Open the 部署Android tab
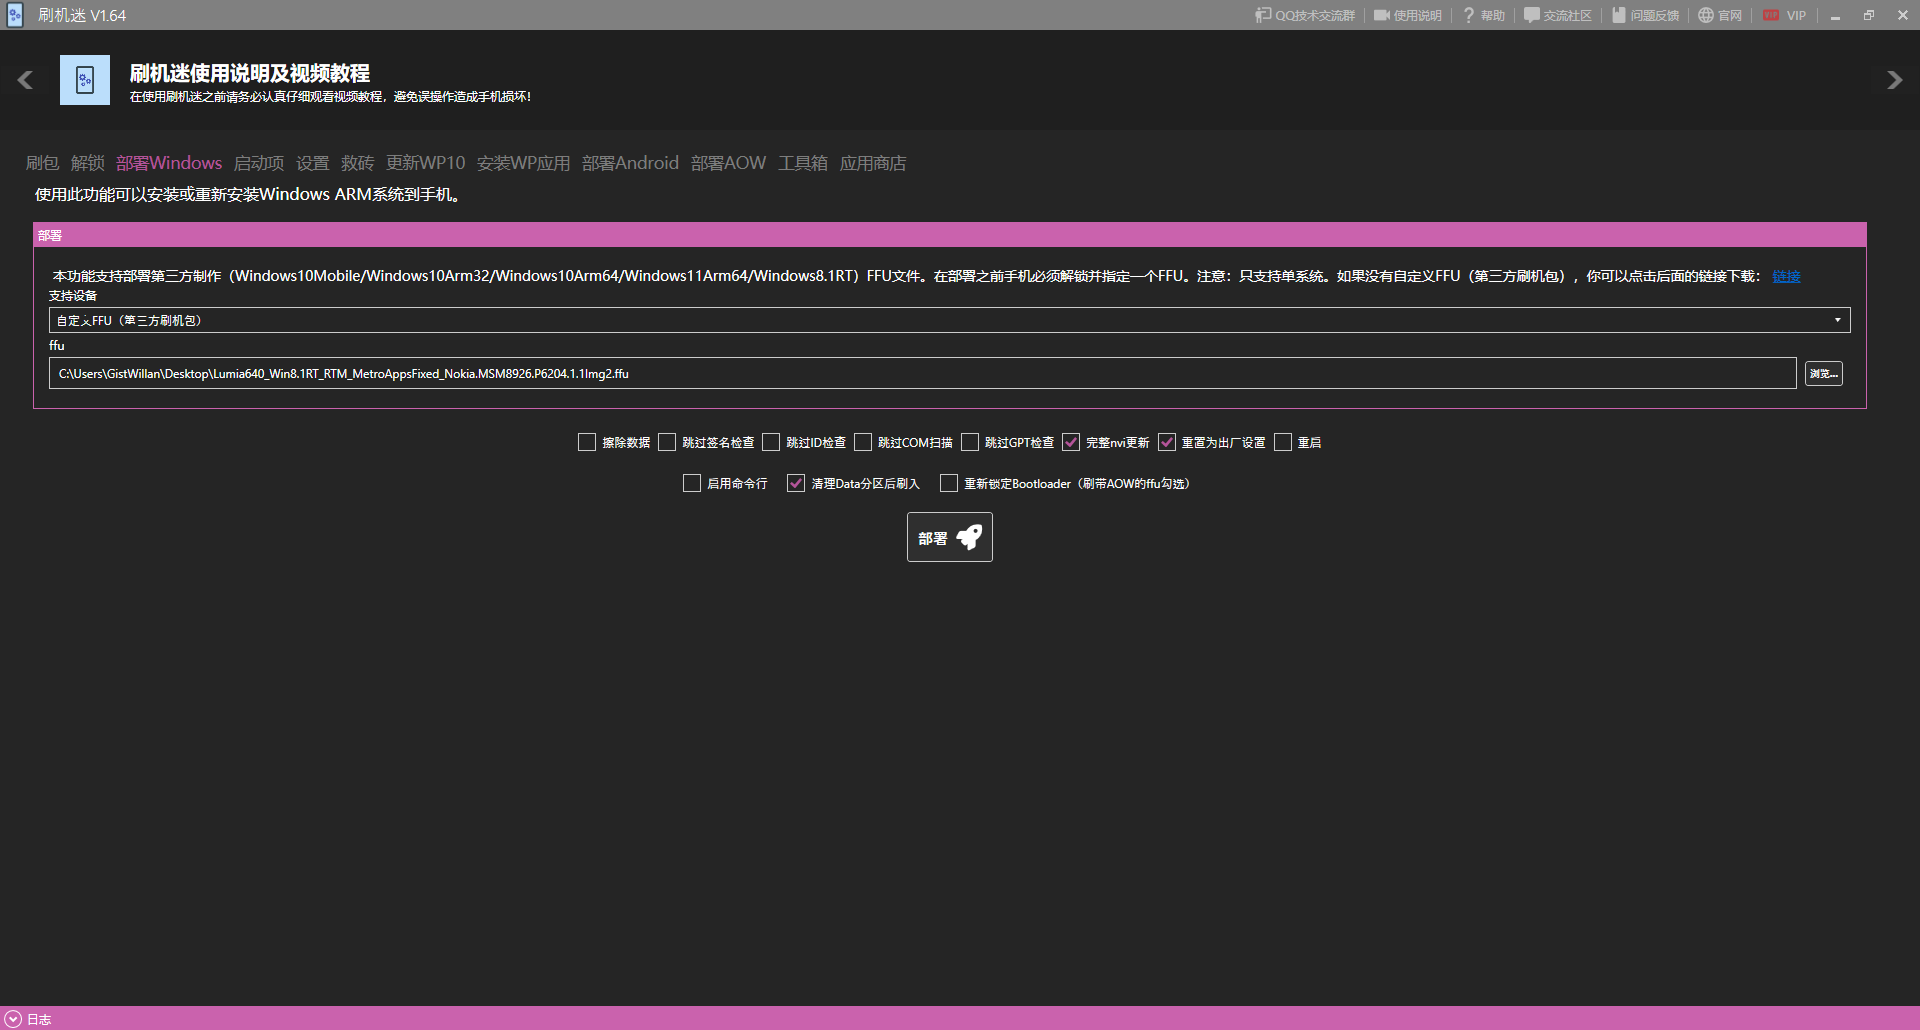This screenshot has height=1030, width=1920. [630, 163]
